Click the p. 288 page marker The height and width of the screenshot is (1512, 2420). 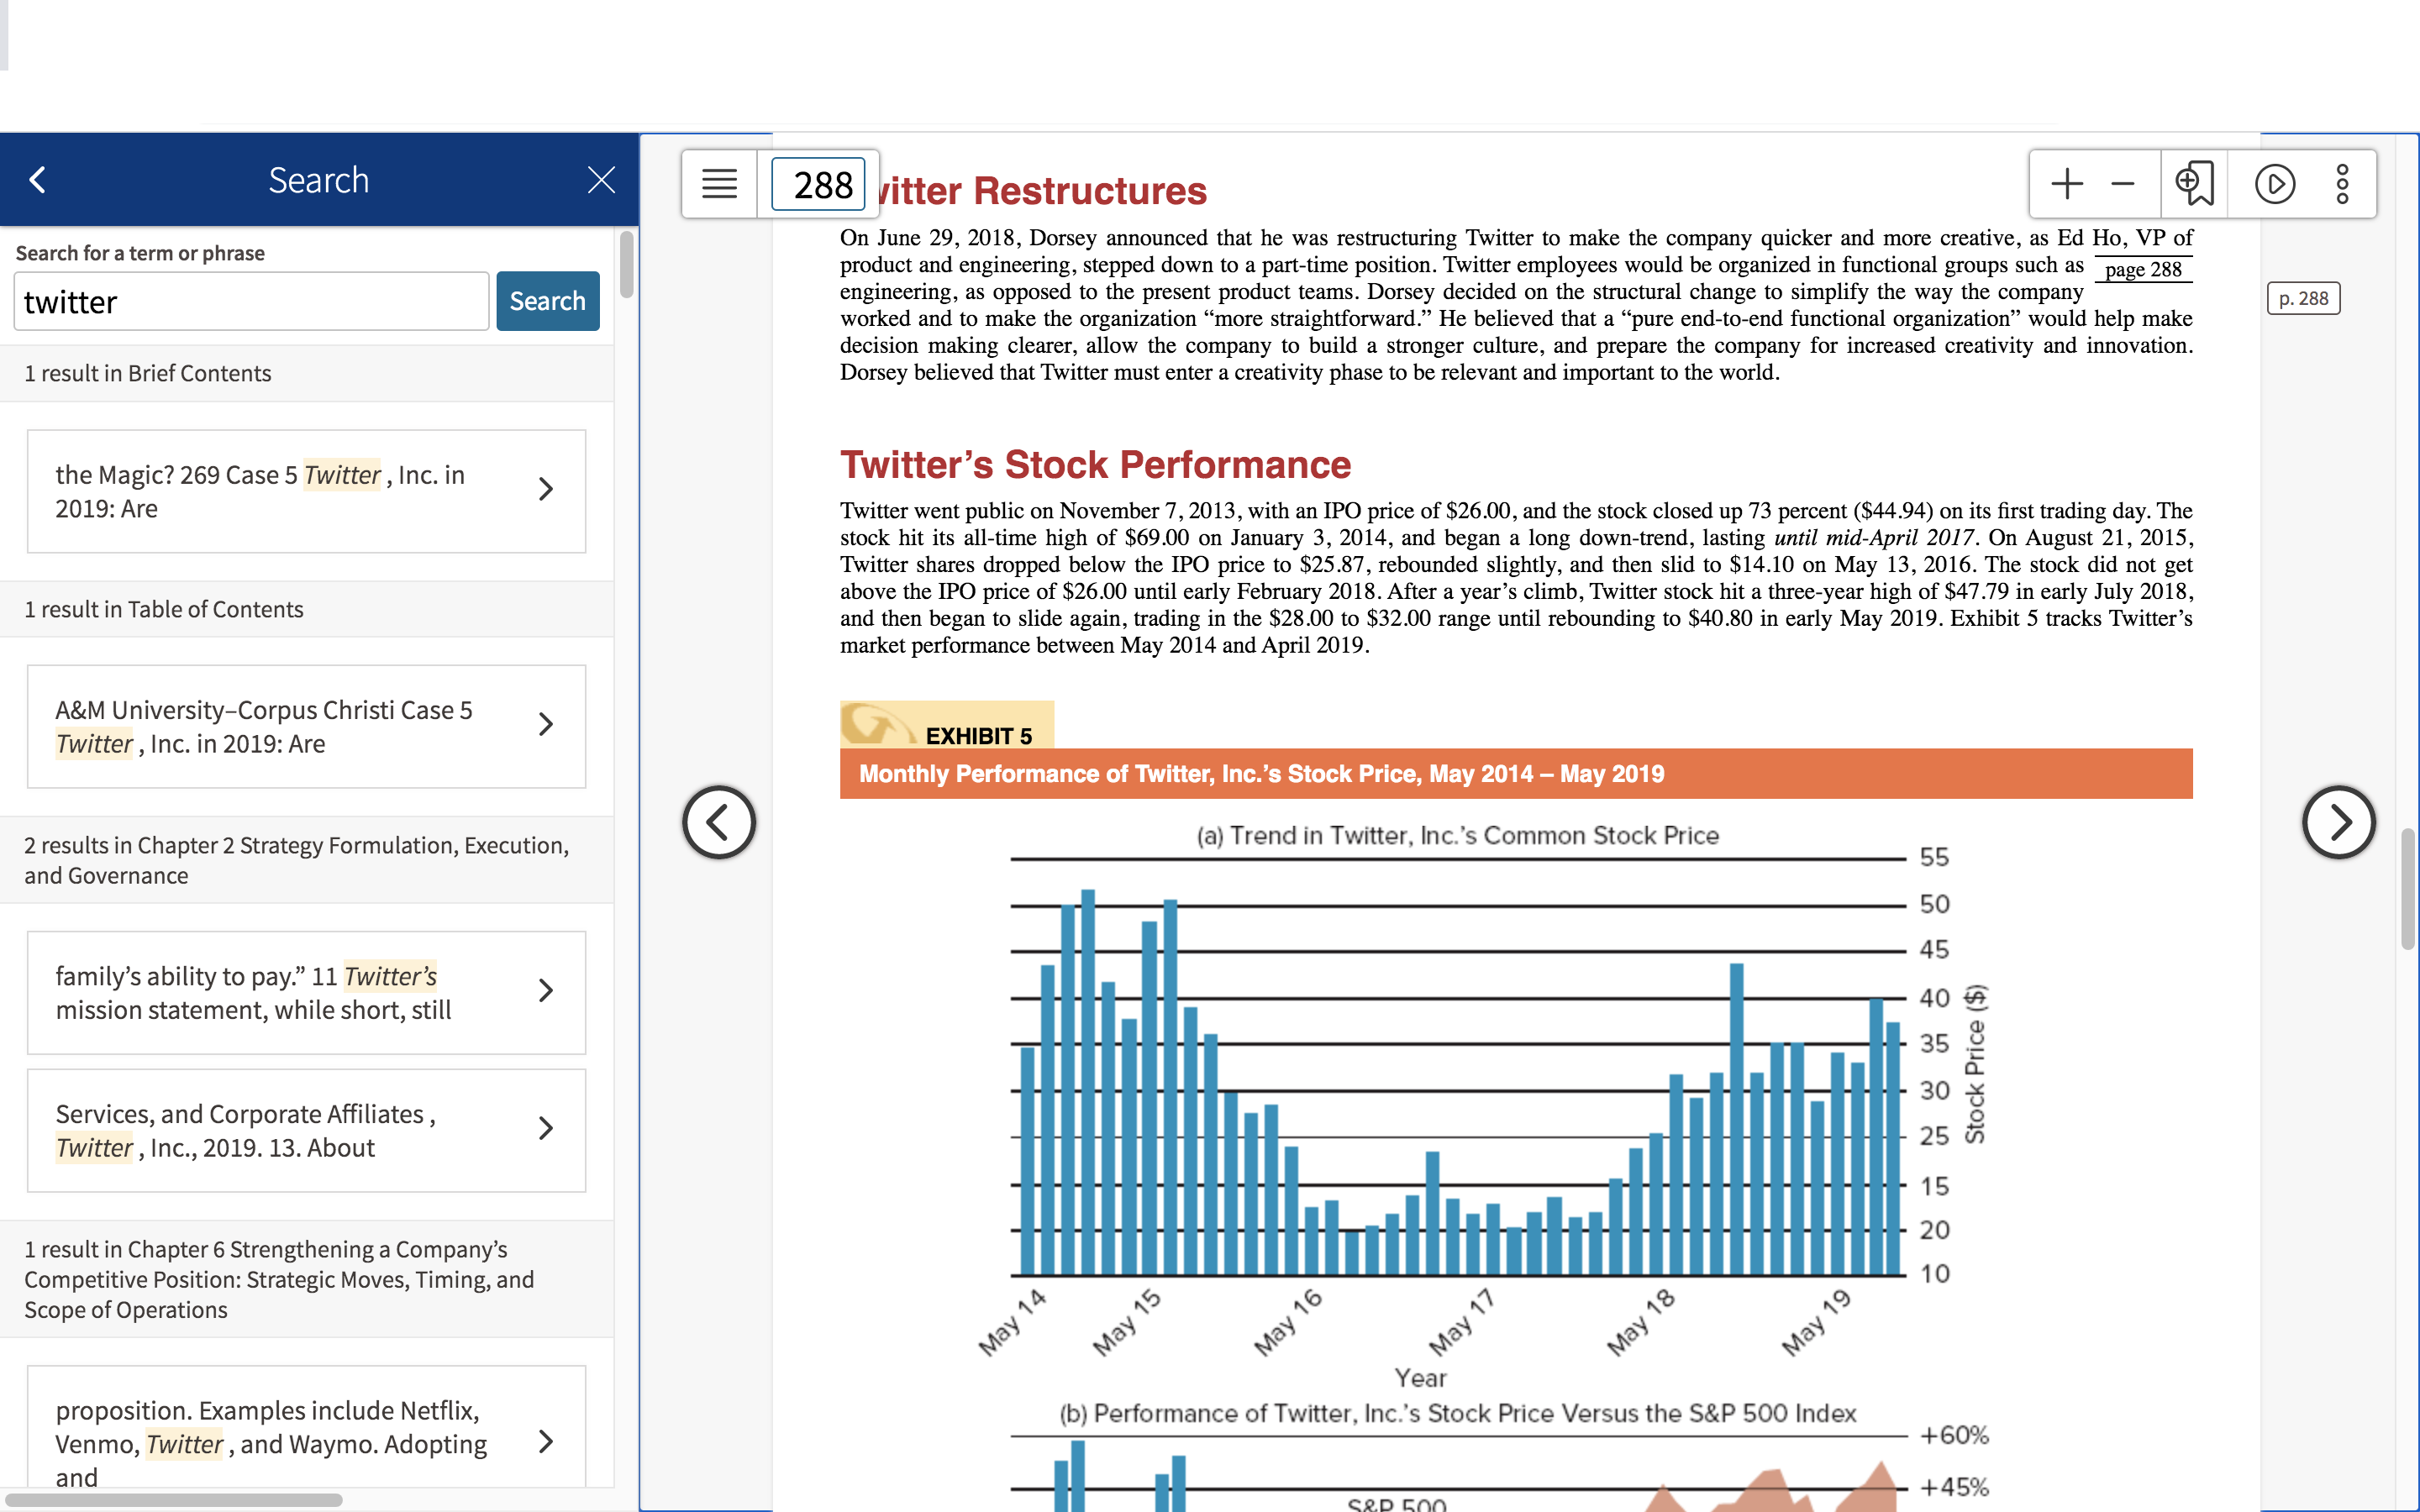[2303, 298]
